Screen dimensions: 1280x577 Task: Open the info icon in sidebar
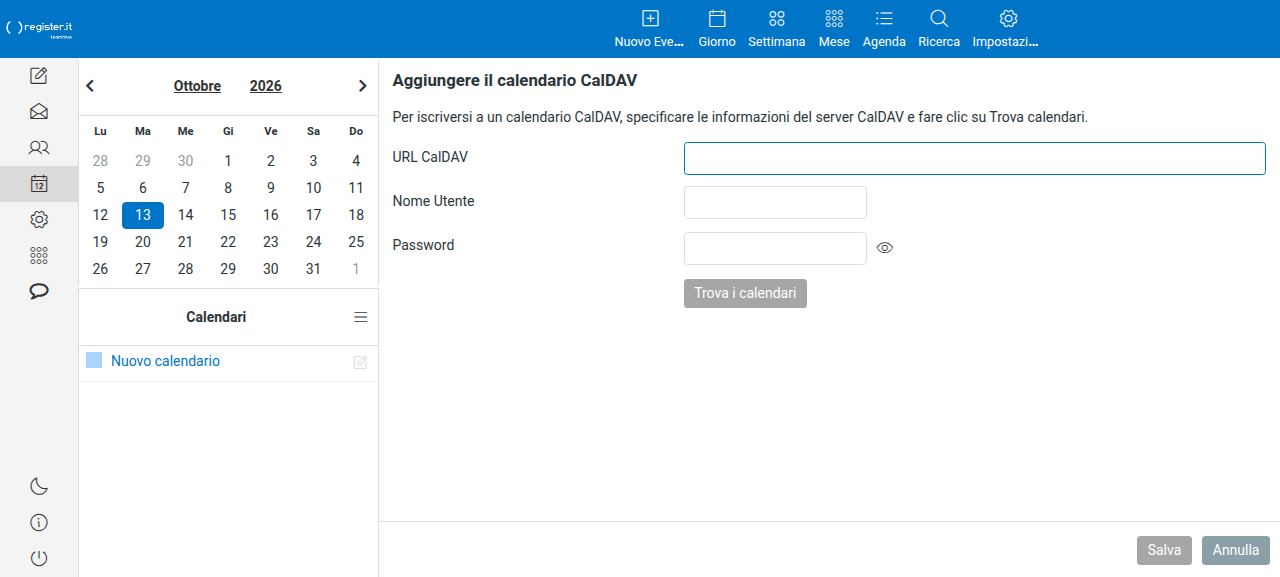pos(39,522)
